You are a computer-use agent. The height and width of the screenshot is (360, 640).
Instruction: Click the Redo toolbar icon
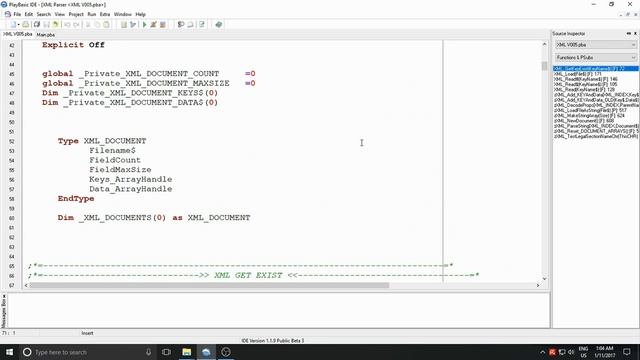[x=76, y=25]
